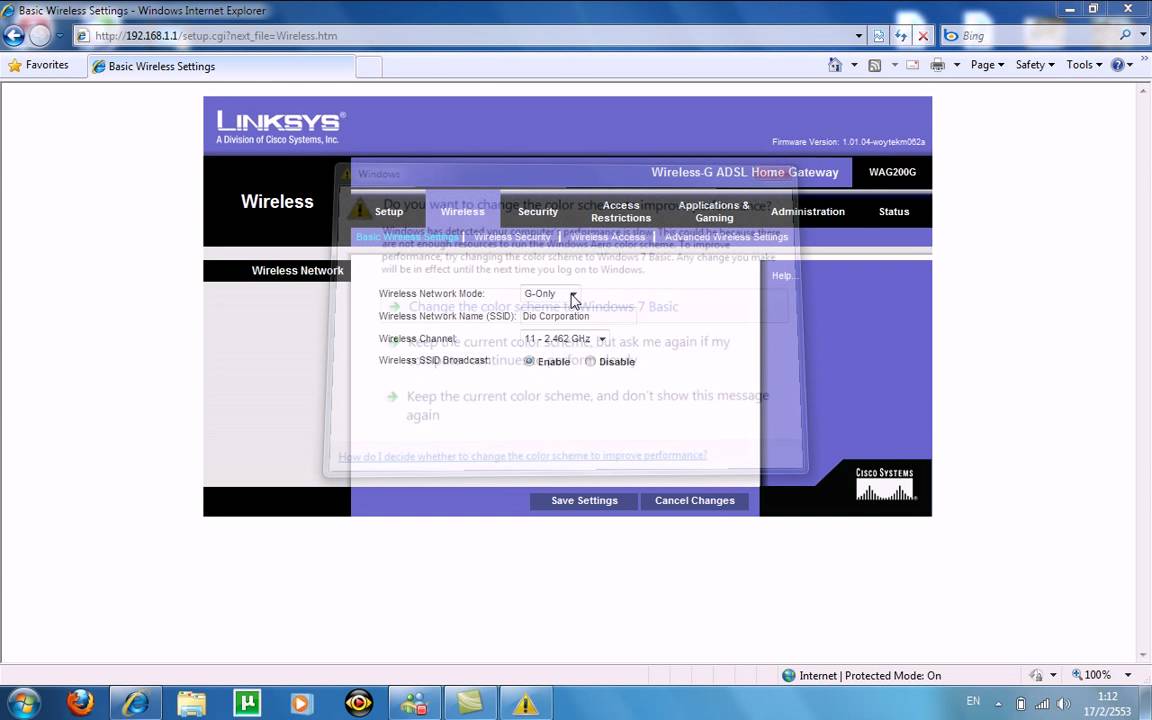Viewport: 1152px width, 720px height.
Task: Disable Wireless SSID Broadcast
Action: pyautogui.click(x=590, y=361)
